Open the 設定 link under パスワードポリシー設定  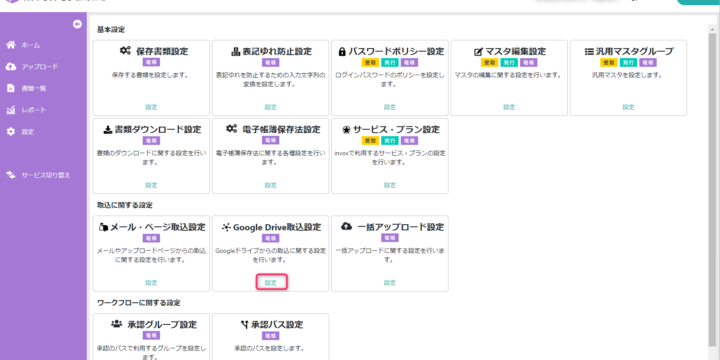tap(390, 107)
